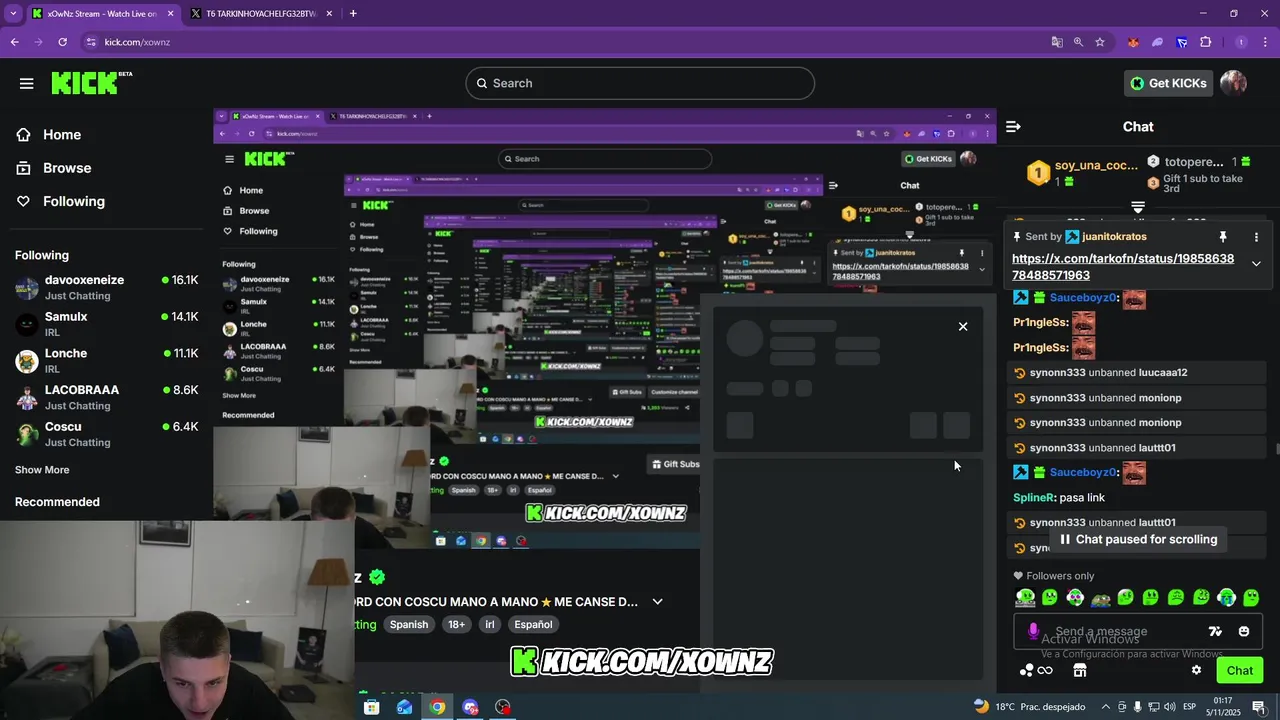
Task: Open Lonche channel in Following
Action: coord(106,361)
